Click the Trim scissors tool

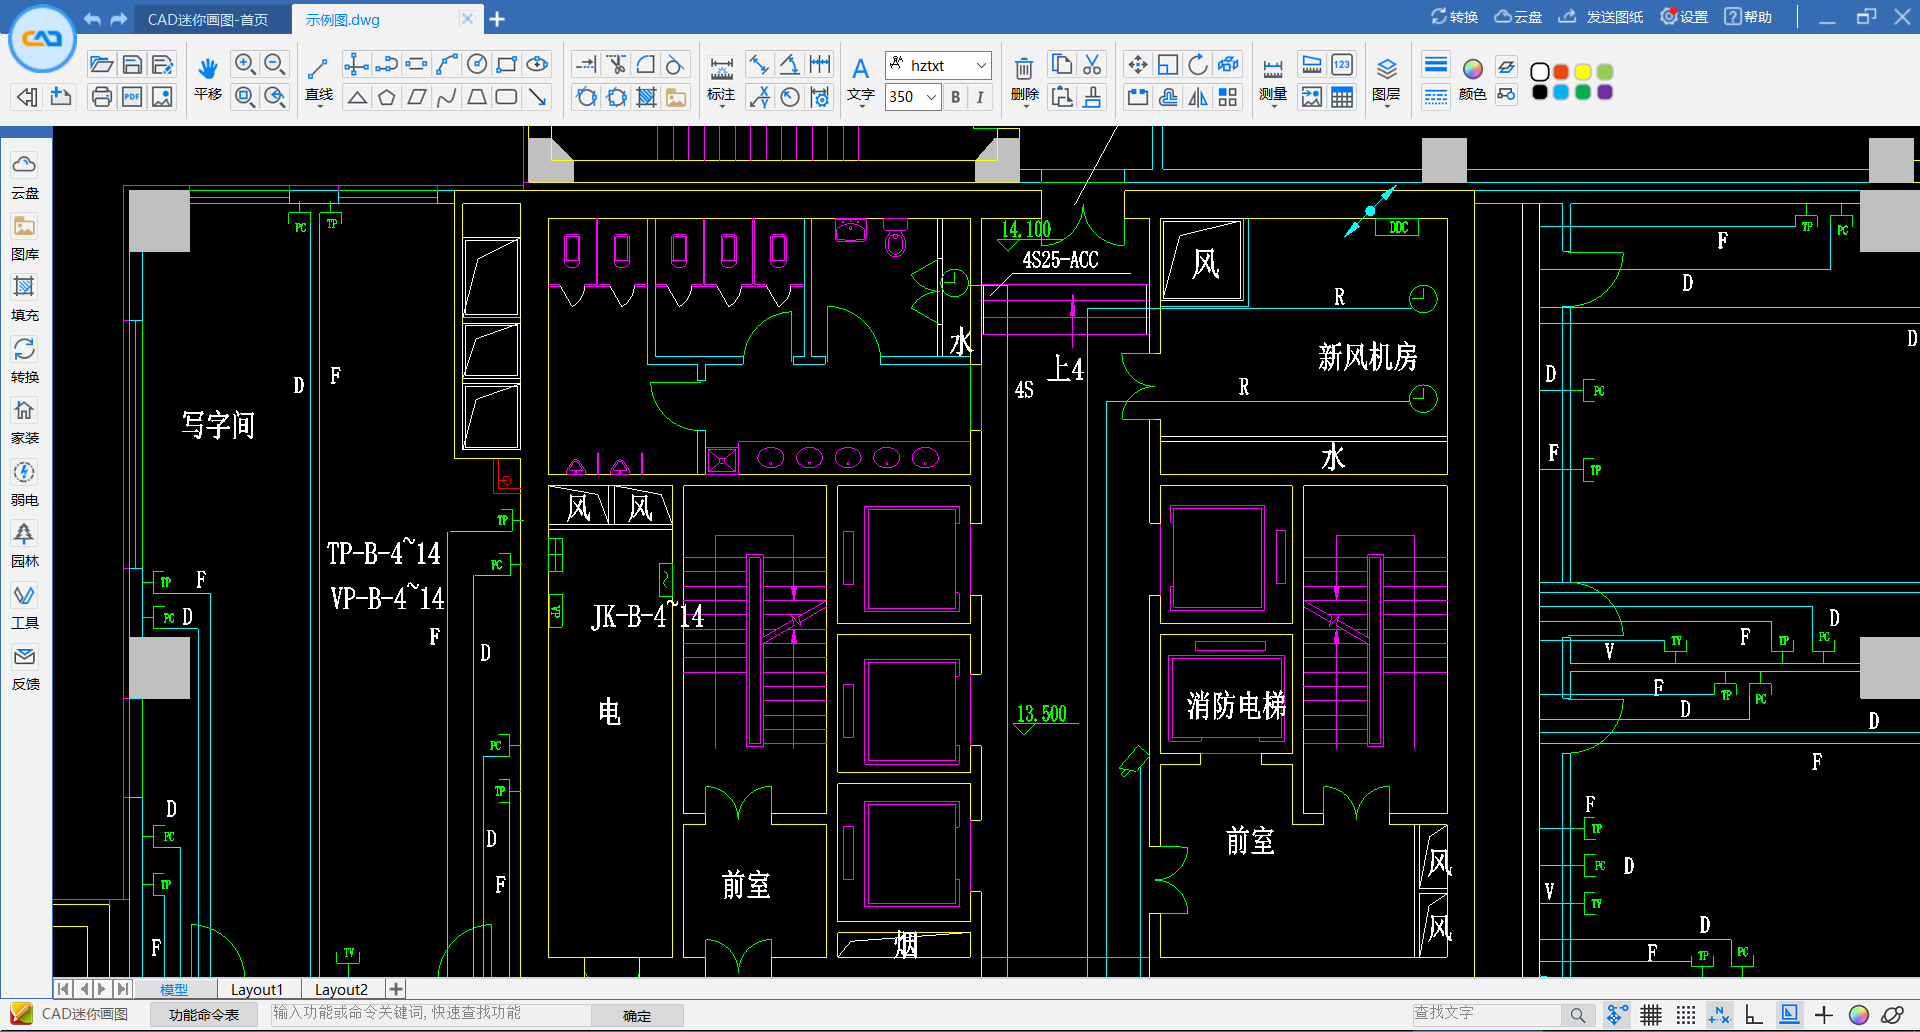coord(617,65)
